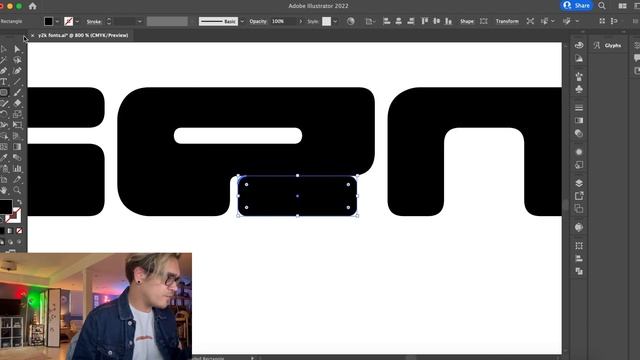Select the Eraser tool
This screenshot has height=360, width=640.
17,103
